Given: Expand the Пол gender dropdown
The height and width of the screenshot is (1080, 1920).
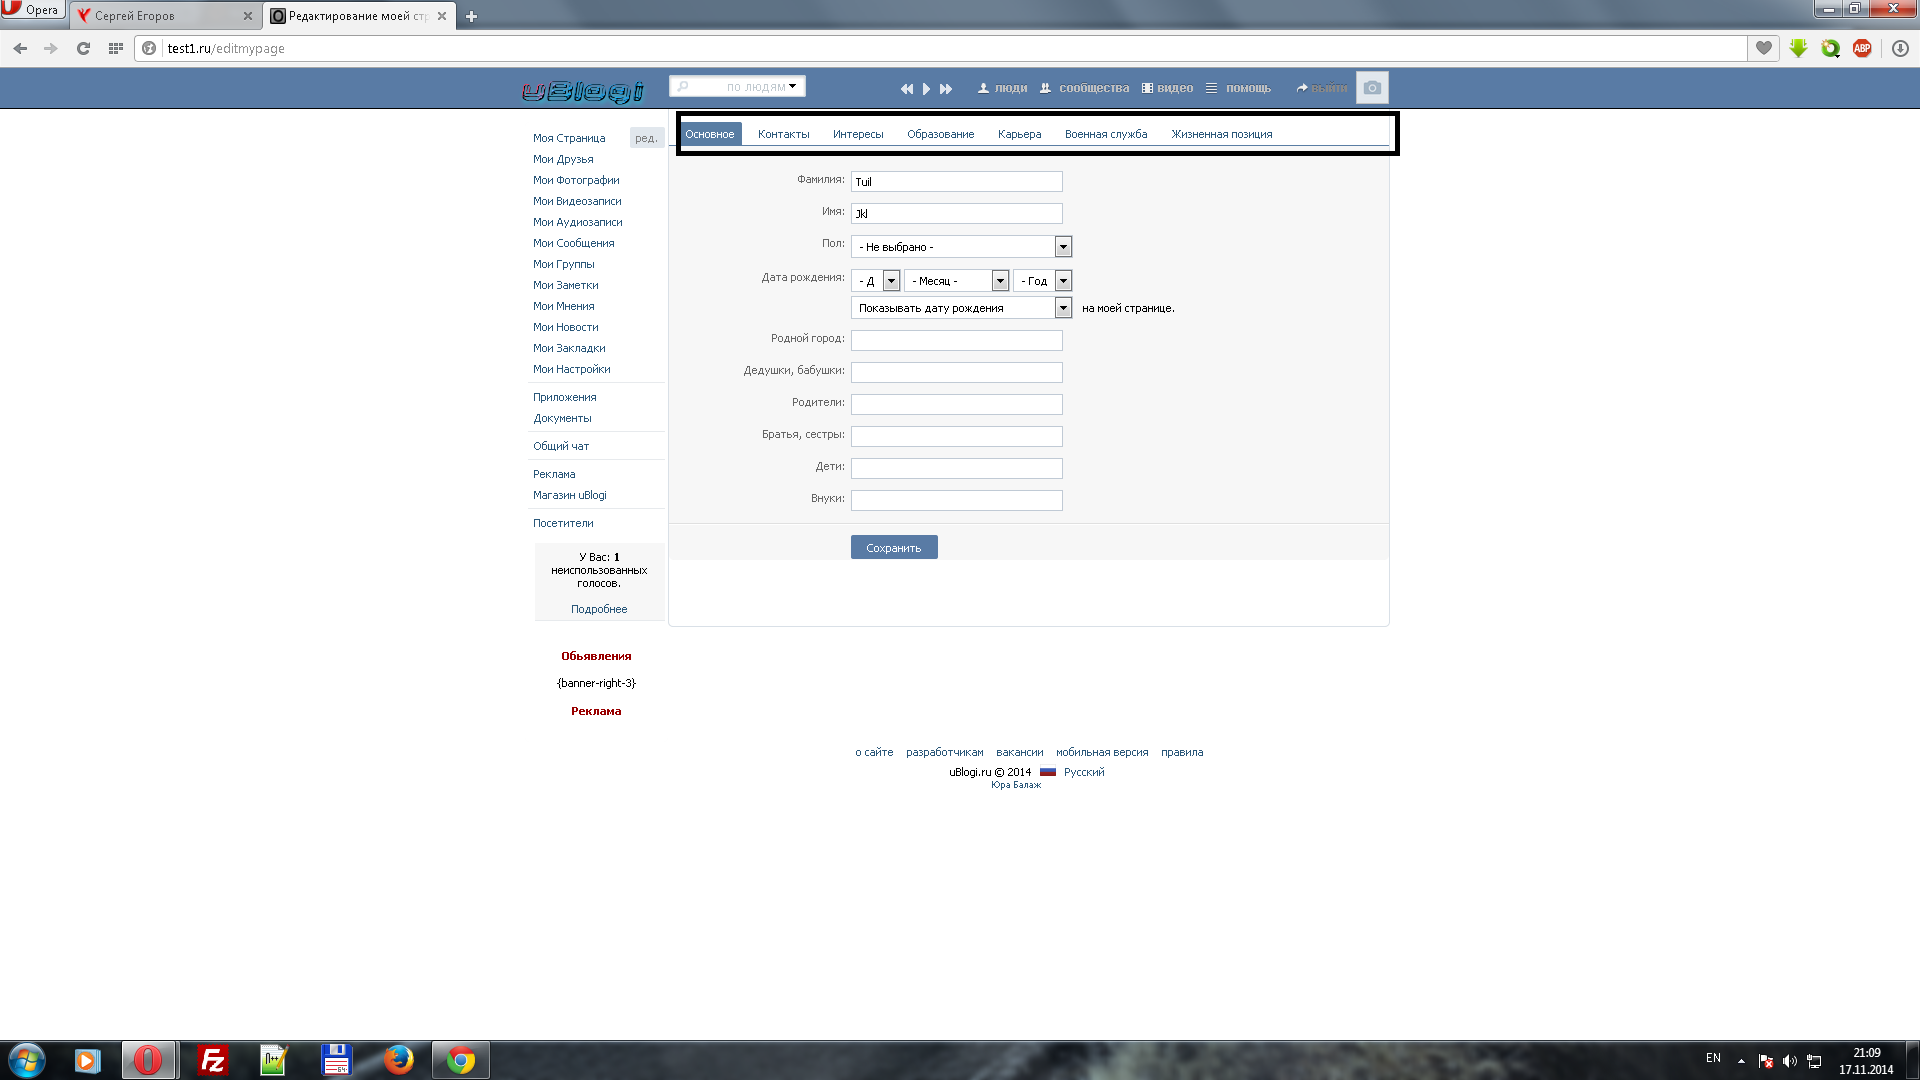Looking at the screenshot, I should [1063, 247].
